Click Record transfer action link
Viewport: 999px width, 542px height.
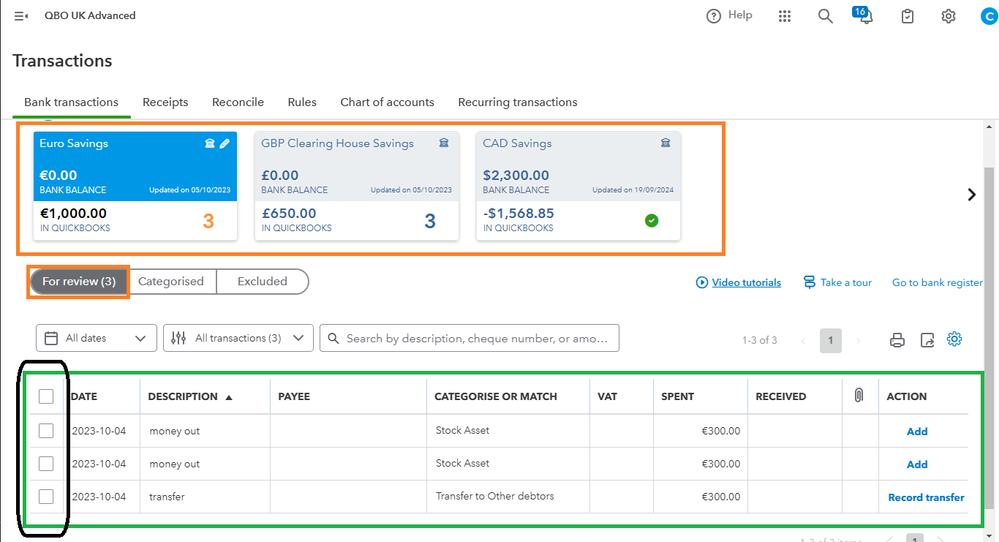tap(926, 497)
